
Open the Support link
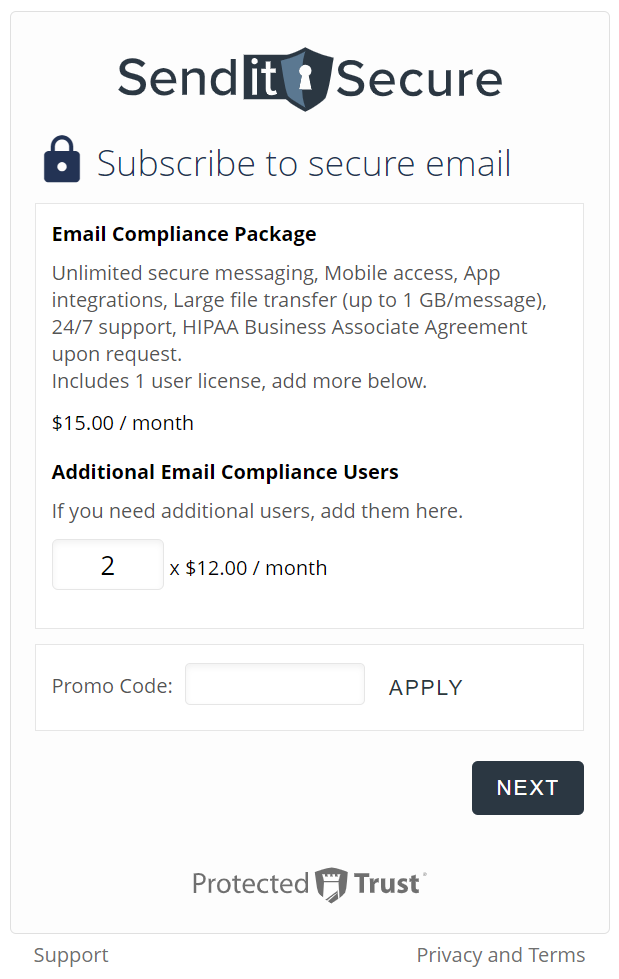click(x=71, y=955)
